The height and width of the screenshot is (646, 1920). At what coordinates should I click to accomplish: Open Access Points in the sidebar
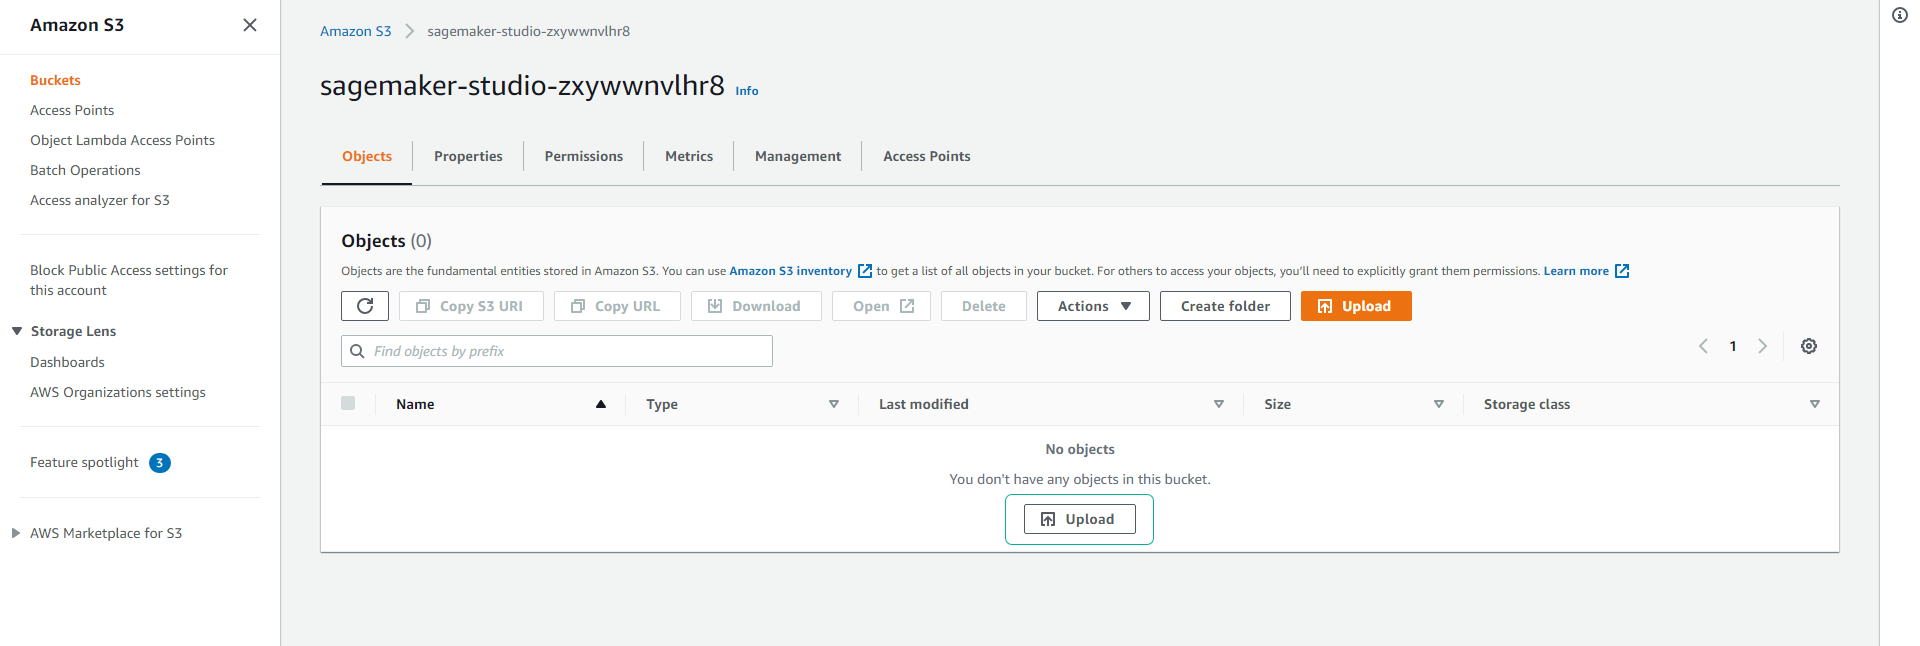[x=72, y=110]
